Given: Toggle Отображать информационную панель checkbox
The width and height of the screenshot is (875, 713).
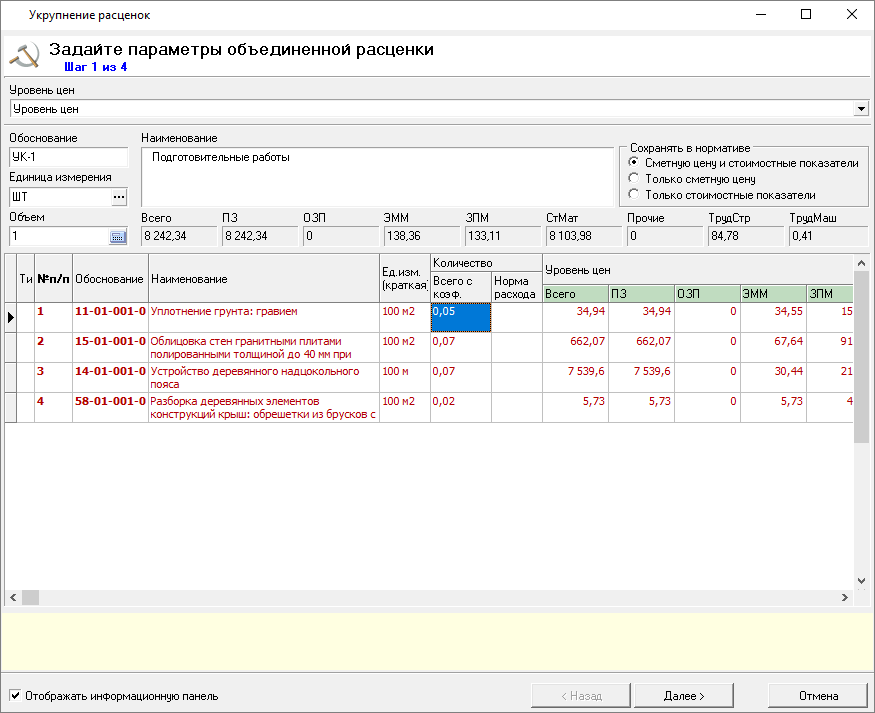Looking at the screenshot, I should click(x=15, y=696).
